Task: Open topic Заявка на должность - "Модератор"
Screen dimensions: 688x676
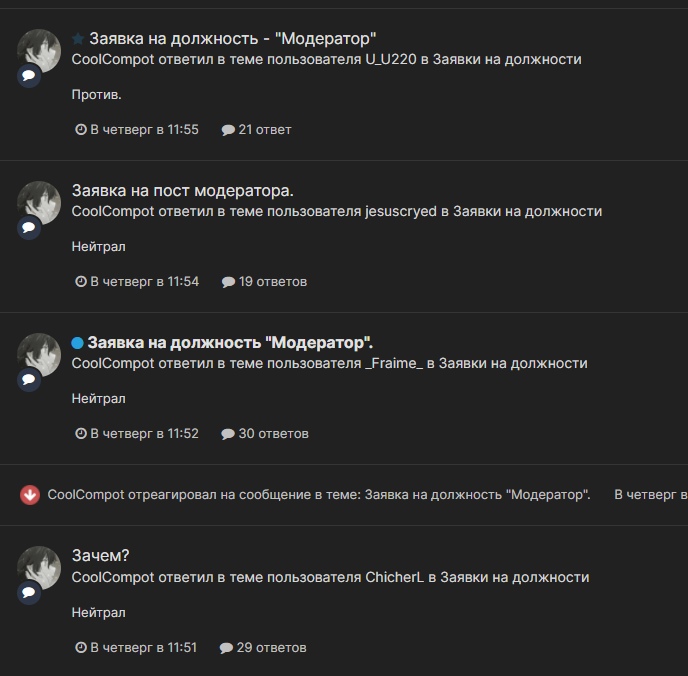Action: tap(233, 39)
